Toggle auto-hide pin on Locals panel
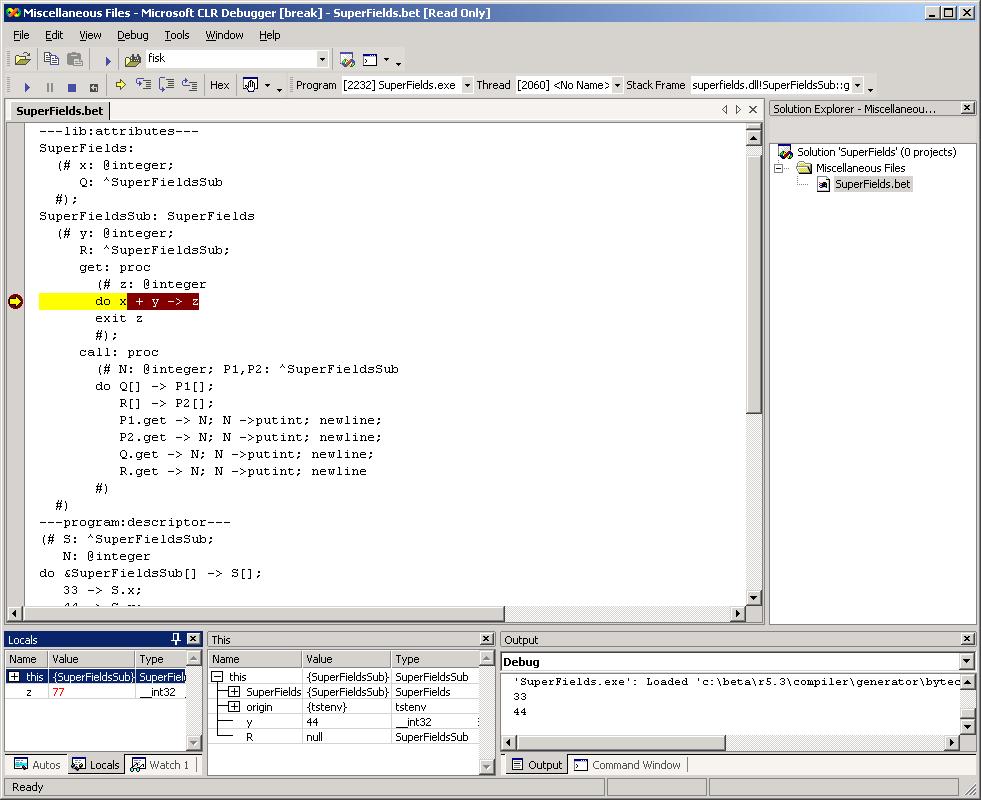Image resolution: width=981 pixels, height=800 pixels. coord(177,639)
